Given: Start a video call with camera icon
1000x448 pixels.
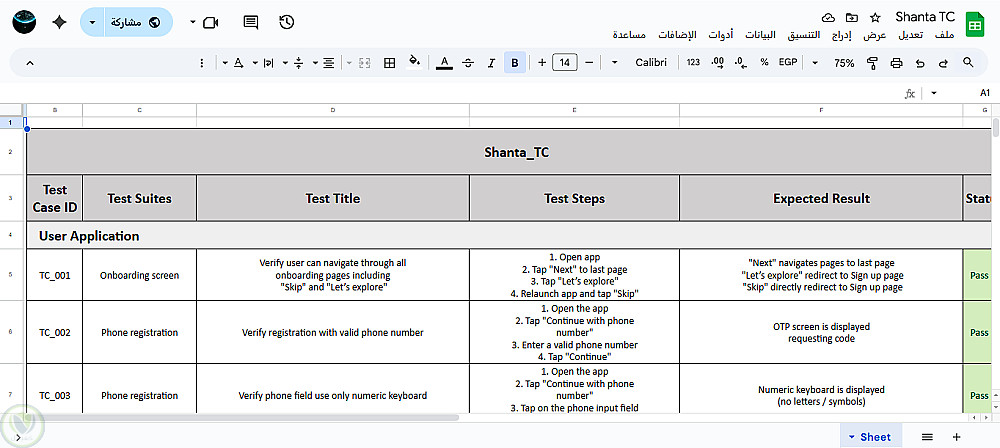Looking at the screenshot, I should coord(210,22).
